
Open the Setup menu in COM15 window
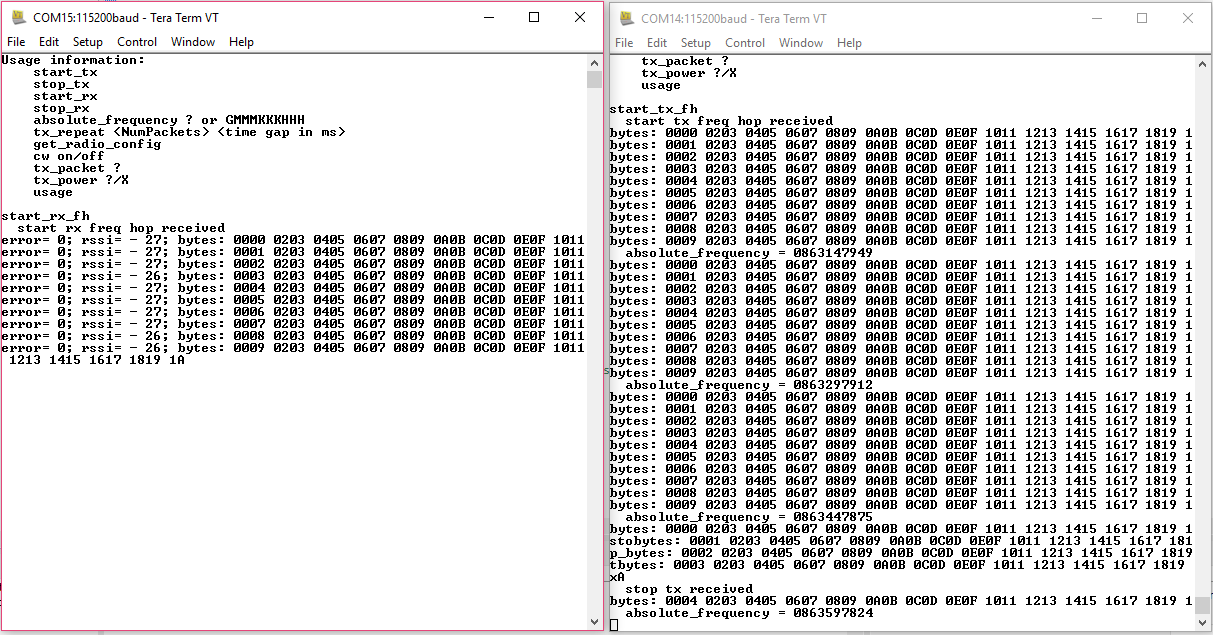click(88, 42)
